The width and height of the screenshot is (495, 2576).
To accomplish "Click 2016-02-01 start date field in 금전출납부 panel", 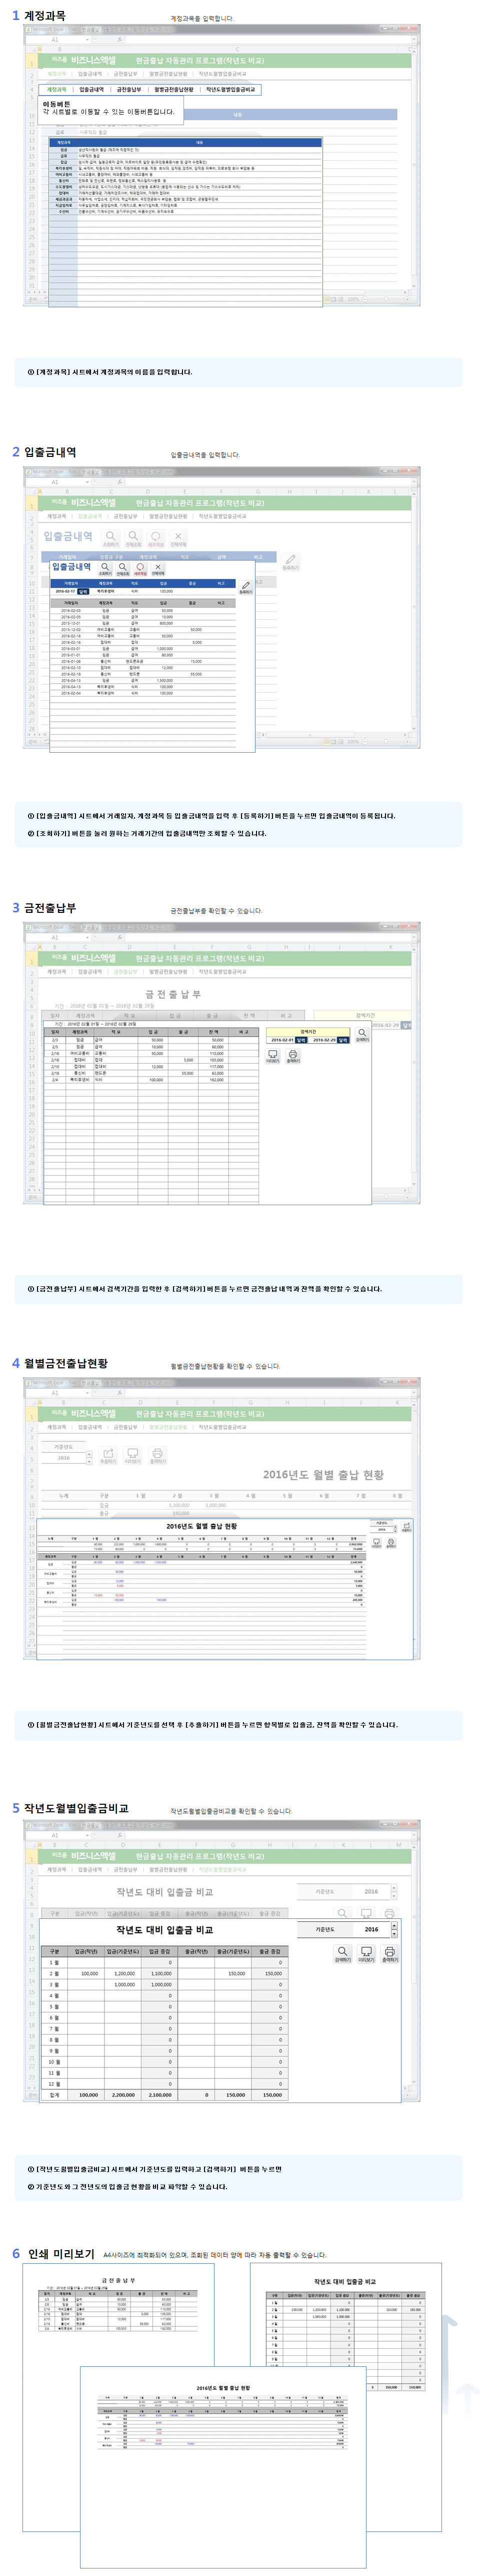I will 282,1039.
